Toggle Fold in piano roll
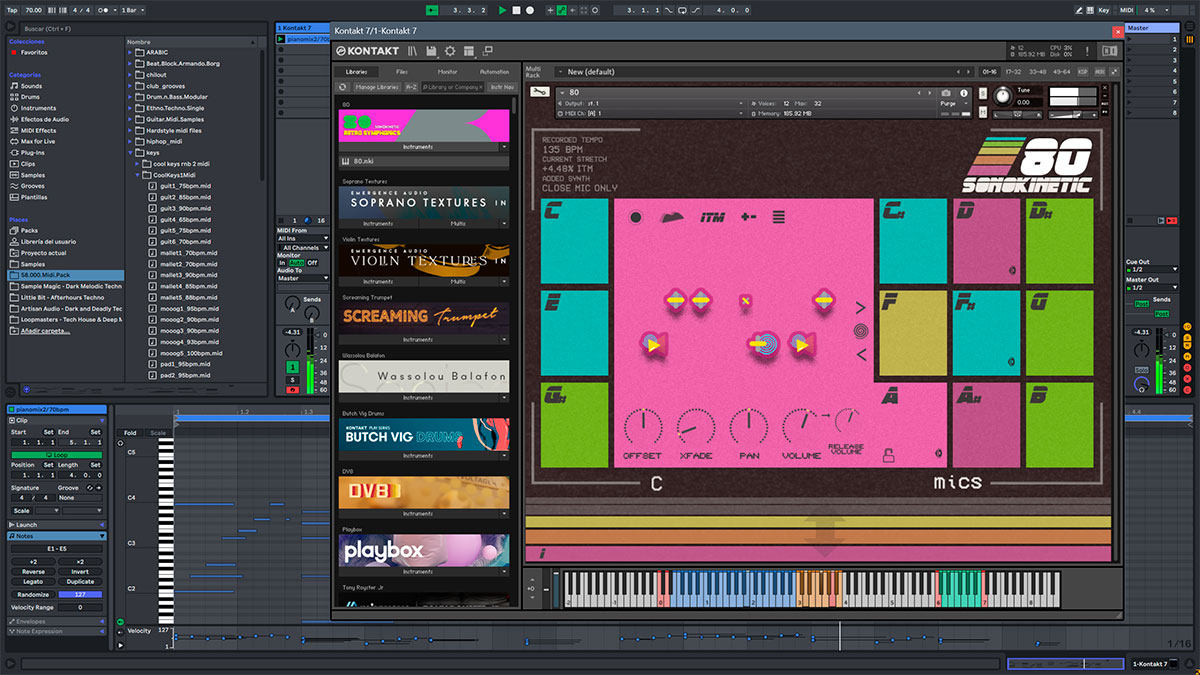This screenshot has width=1200, height=675. (x=130, y=433)
